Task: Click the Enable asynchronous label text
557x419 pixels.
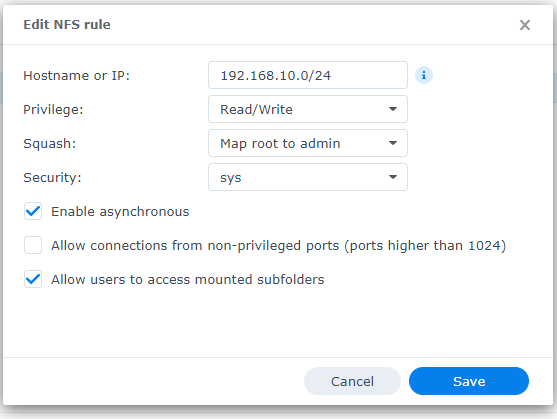Action: (x=120, y=212)
